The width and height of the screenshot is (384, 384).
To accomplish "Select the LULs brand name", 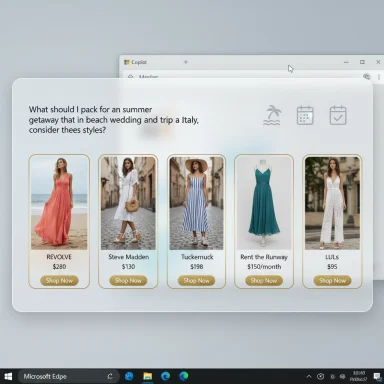I will point(332,257).
